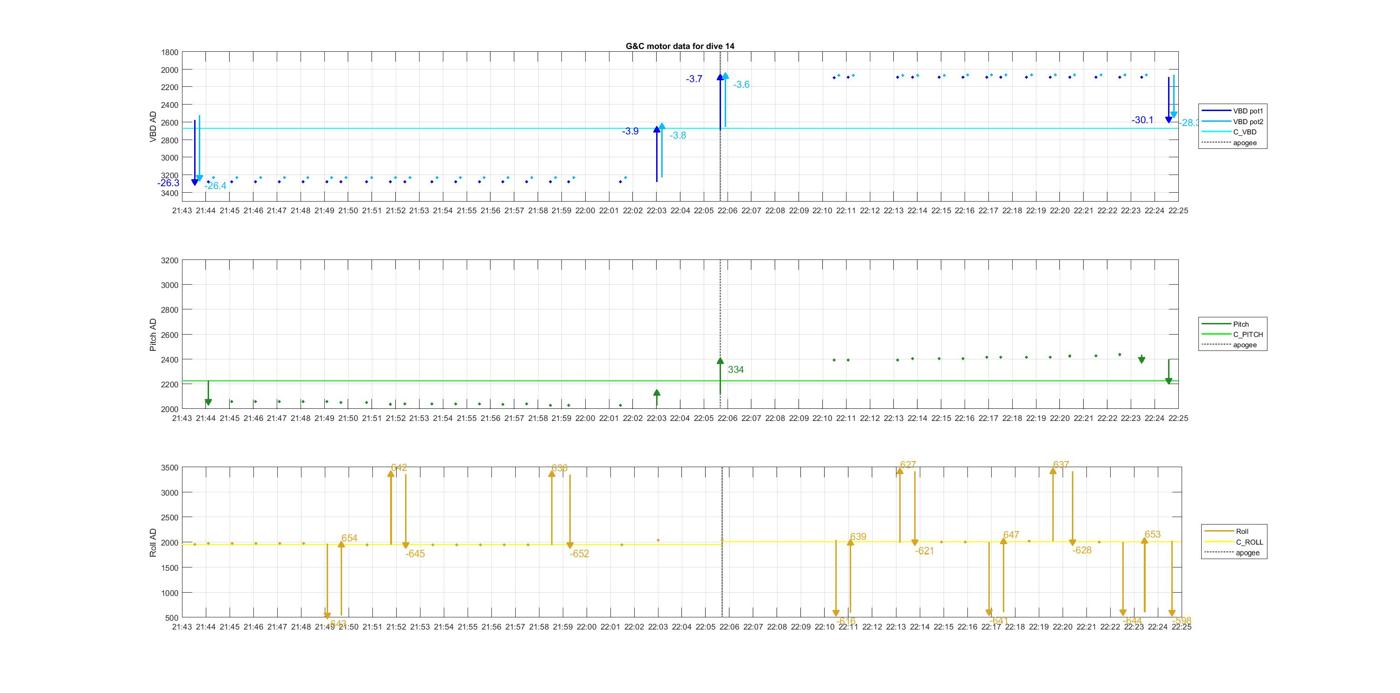Select the 'Pitch' legend entry
The width and height of the screenshot is (1400, 693).
tap(1241, 324)
